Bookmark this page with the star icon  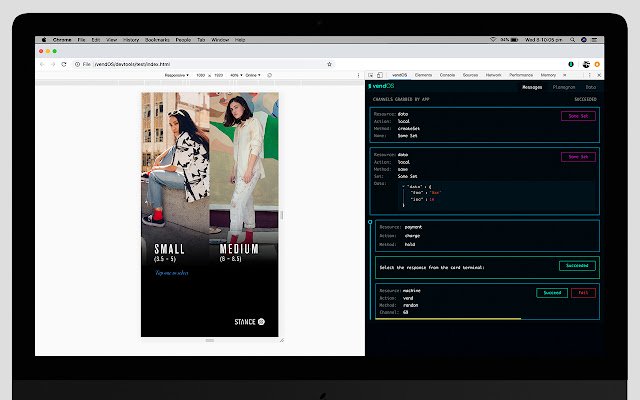(x=329, y=64)
